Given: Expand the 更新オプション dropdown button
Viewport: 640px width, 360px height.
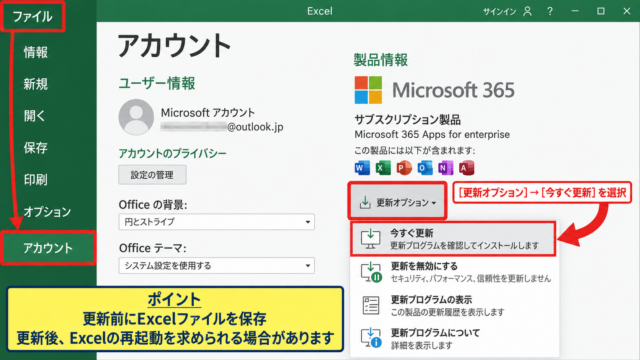Looking at the screenshot, I should pyautogui.click(x=398, y=202).
